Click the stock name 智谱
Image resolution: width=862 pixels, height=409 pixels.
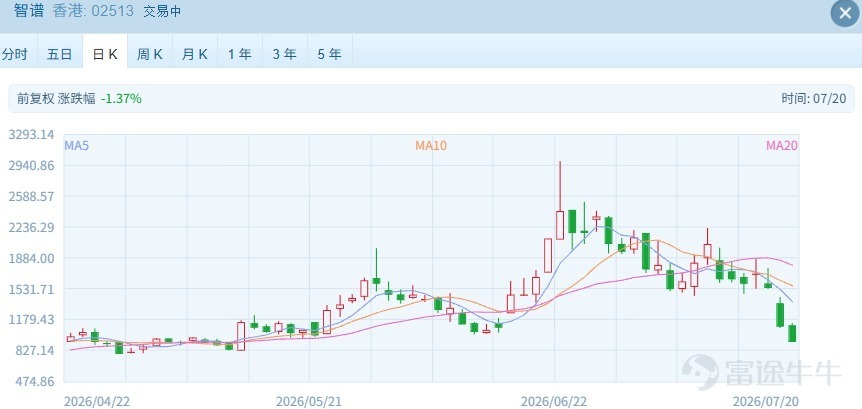[x=29, y=10]
